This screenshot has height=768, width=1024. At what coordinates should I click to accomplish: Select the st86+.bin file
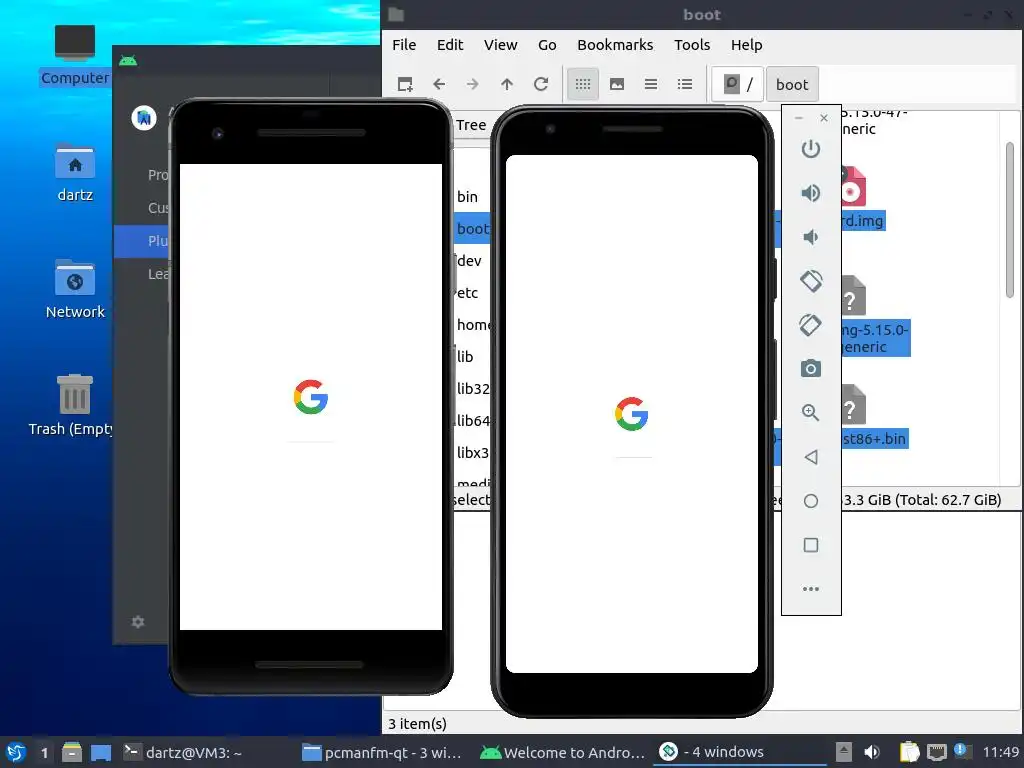874,438
